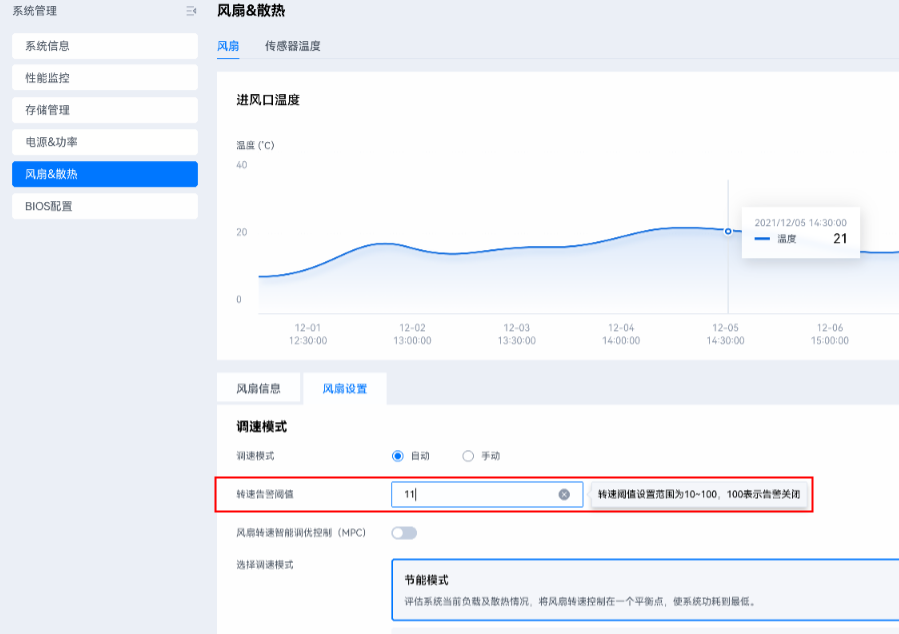Collapse the 系统管理 sidebar menu
Viewport: 899px width, 634px height.
coord(190,11)
